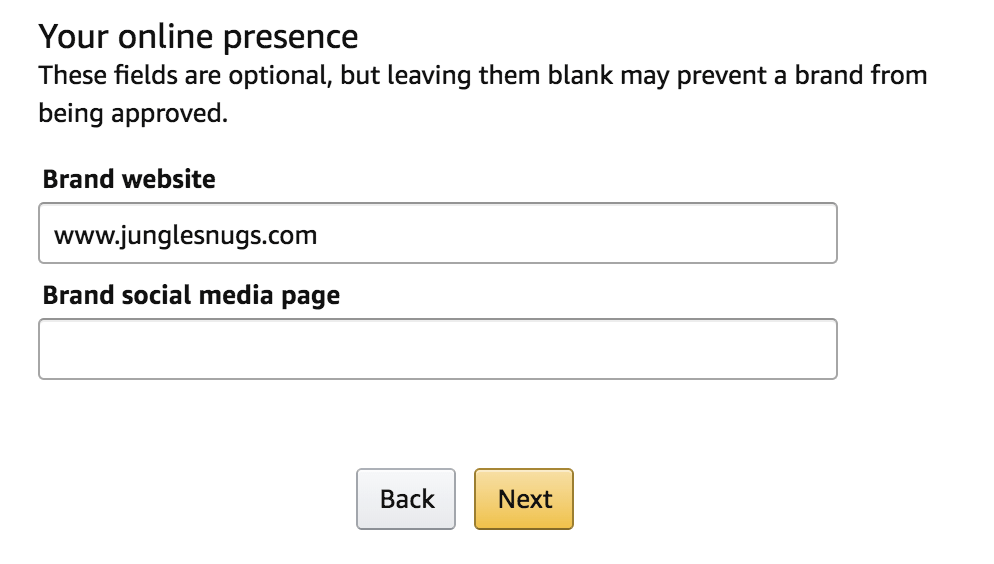Click the 'Brand social media page' label
The width and height of the screenshot is (994, 564).
191,296
